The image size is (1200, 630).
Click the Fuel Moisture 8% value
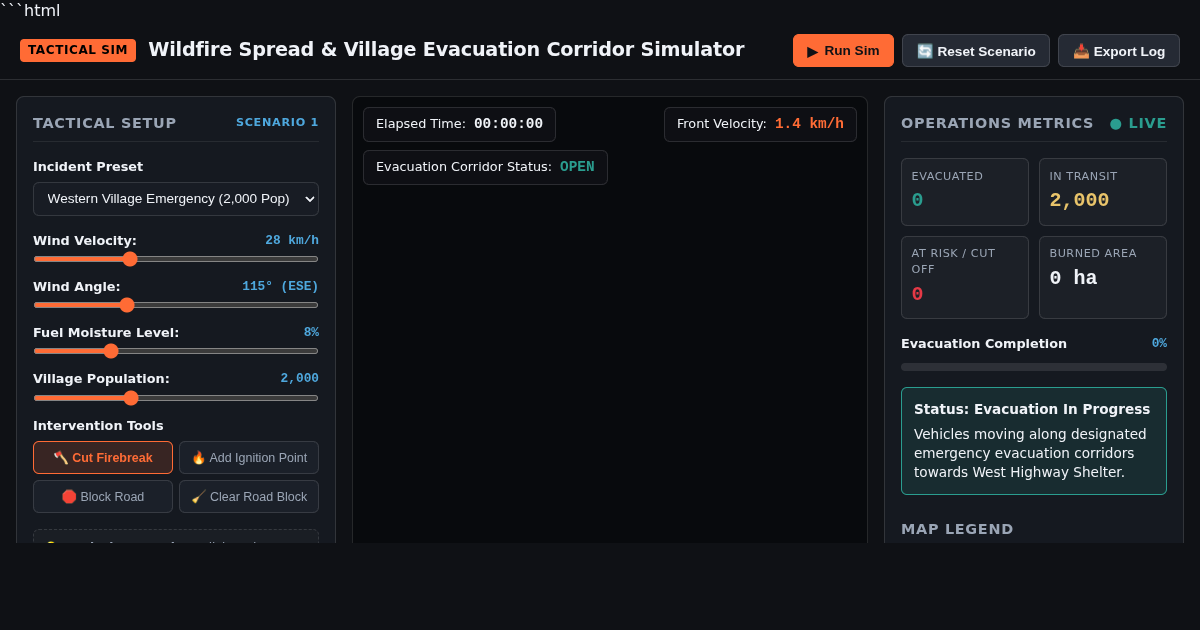point(311,333)
